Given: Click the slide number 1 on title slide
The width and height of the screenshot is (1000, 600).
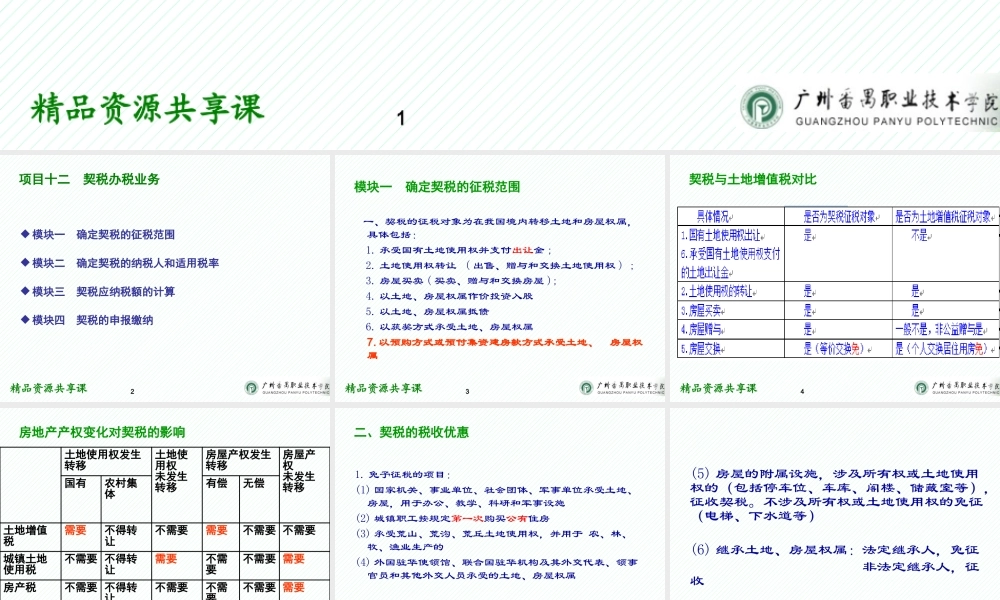Looking at the screenshot, I should 399,117.
